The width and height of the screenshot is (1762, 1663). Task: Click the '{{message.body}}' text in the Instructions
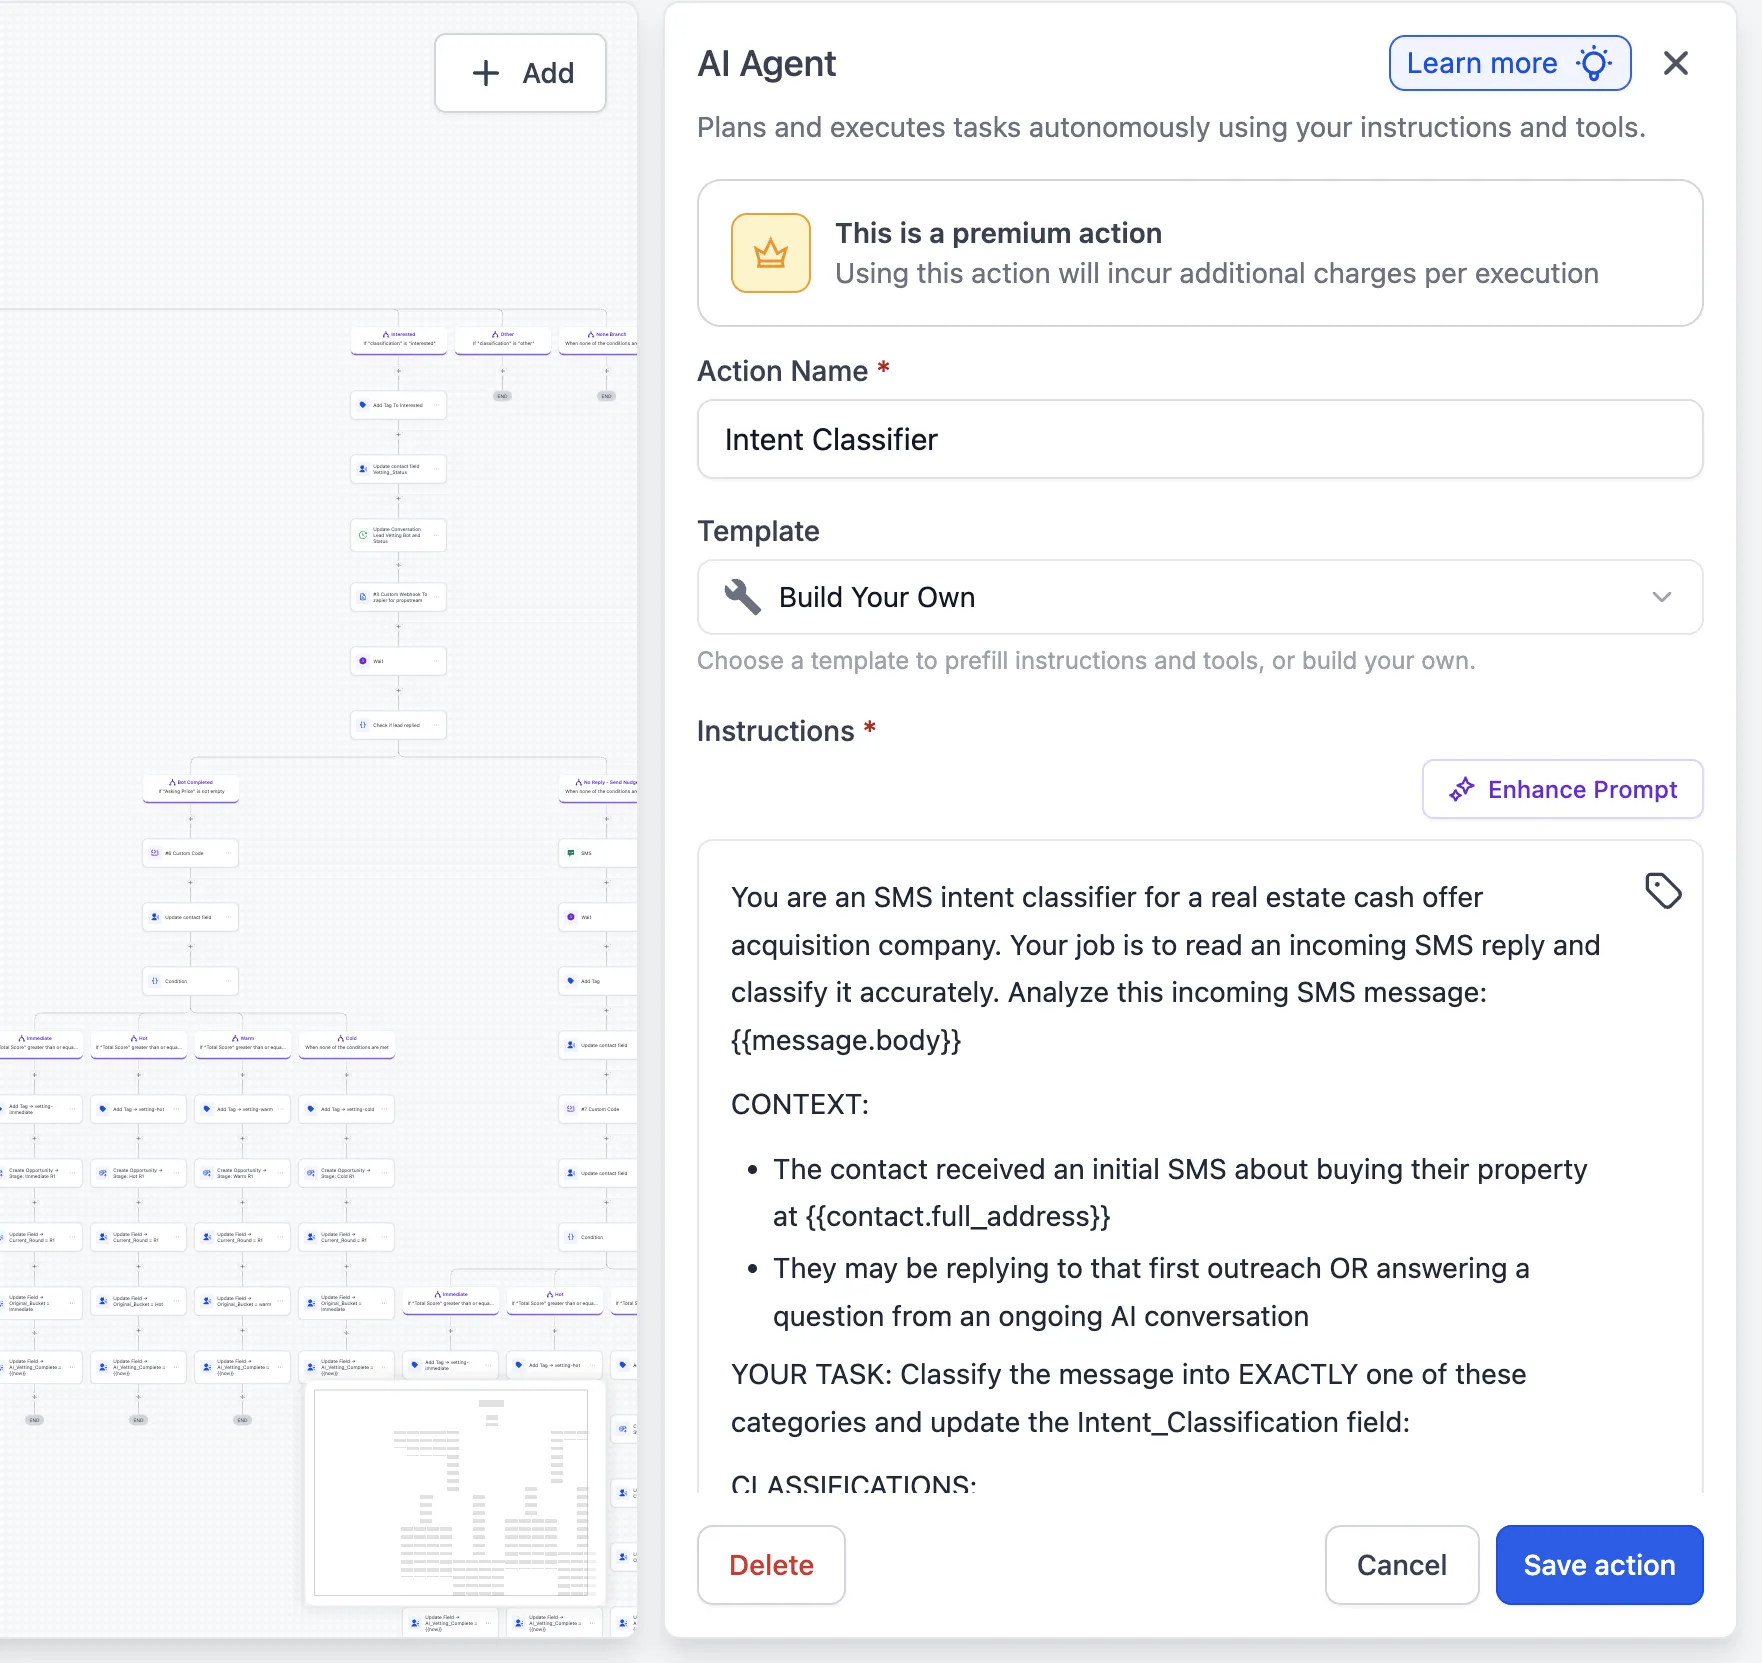(846, 1040)
